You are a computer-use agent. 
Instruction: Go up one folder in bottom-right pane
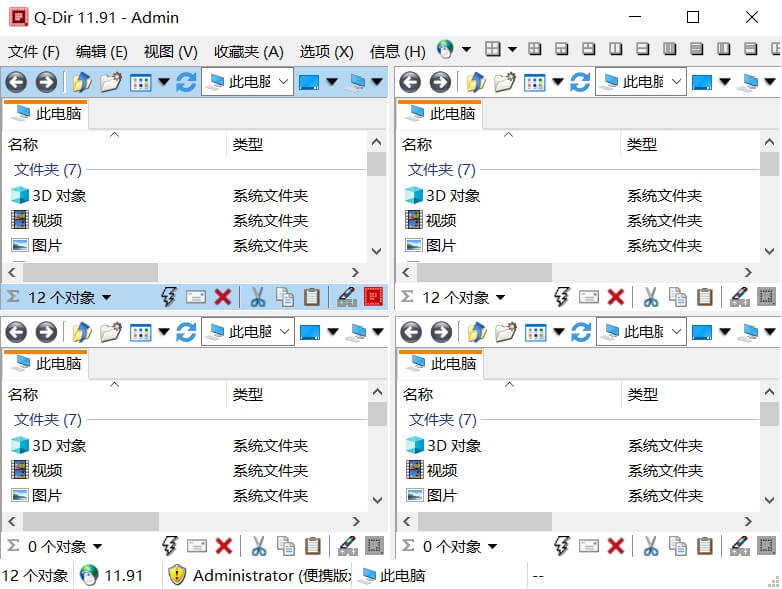click(x=475, y=332)
